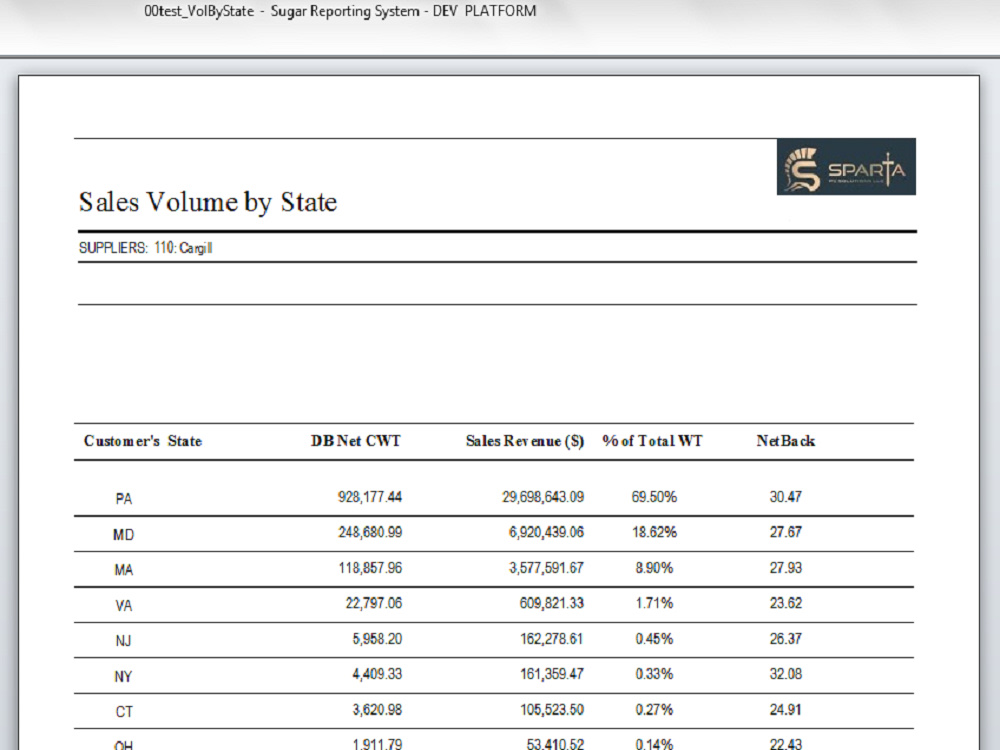Viewport: 1000px width, 750px height.
Task: Click the 'SUPPLIERS: 110: Cargill' filter line
Action: pos(145,248)
